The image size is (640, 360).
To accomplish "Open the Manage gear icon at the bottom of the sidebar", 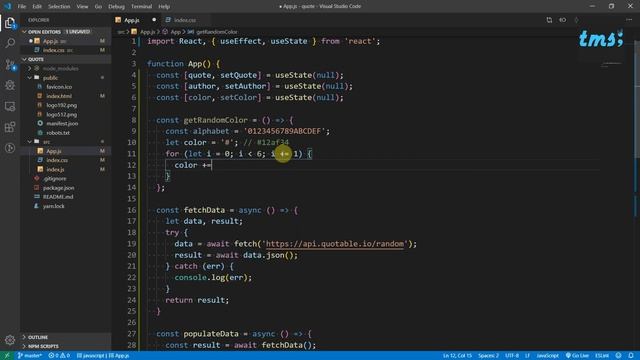I will [x=10, y=340].
